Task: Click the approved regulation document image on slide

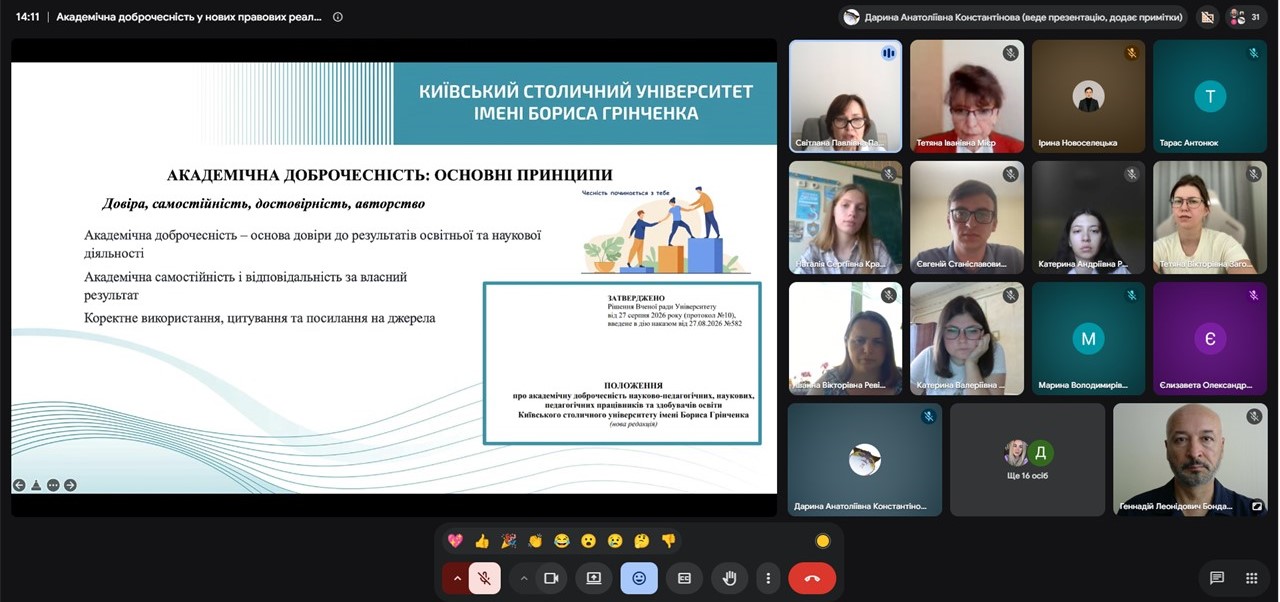Action: tap(622, 363)
